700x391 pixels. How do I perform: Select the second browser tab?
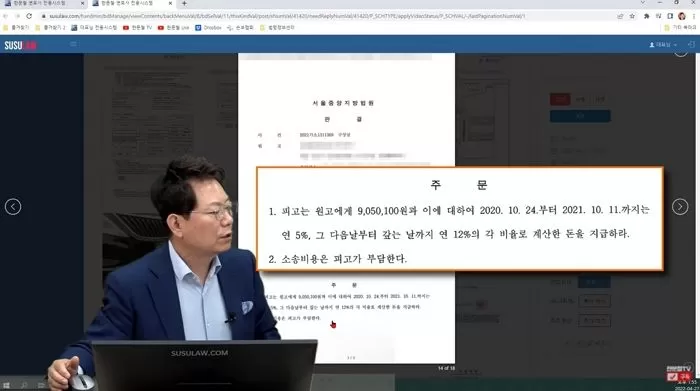click(132, 4)
